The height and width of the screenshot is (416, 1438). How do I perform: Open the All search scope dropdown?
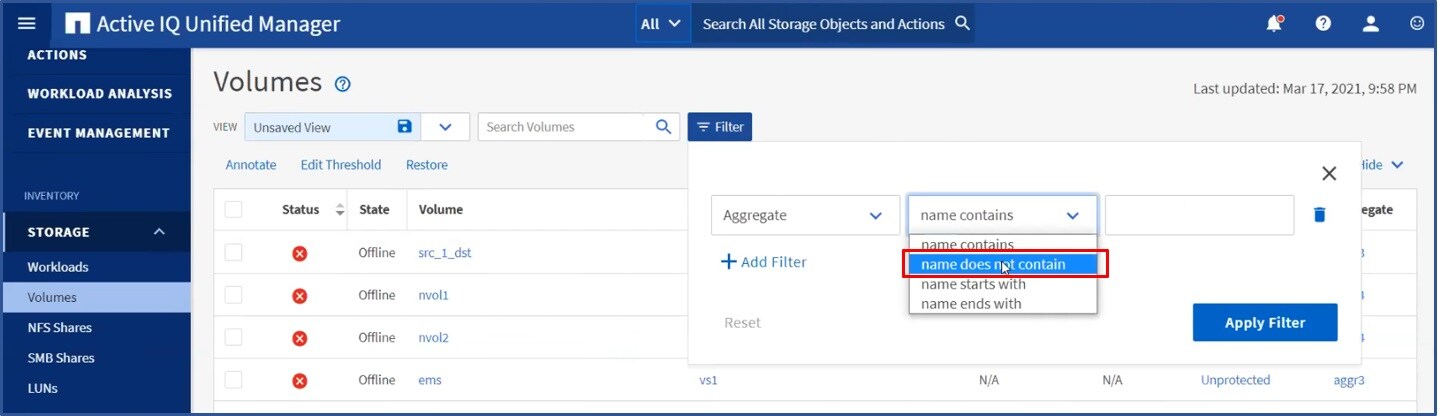660,24
